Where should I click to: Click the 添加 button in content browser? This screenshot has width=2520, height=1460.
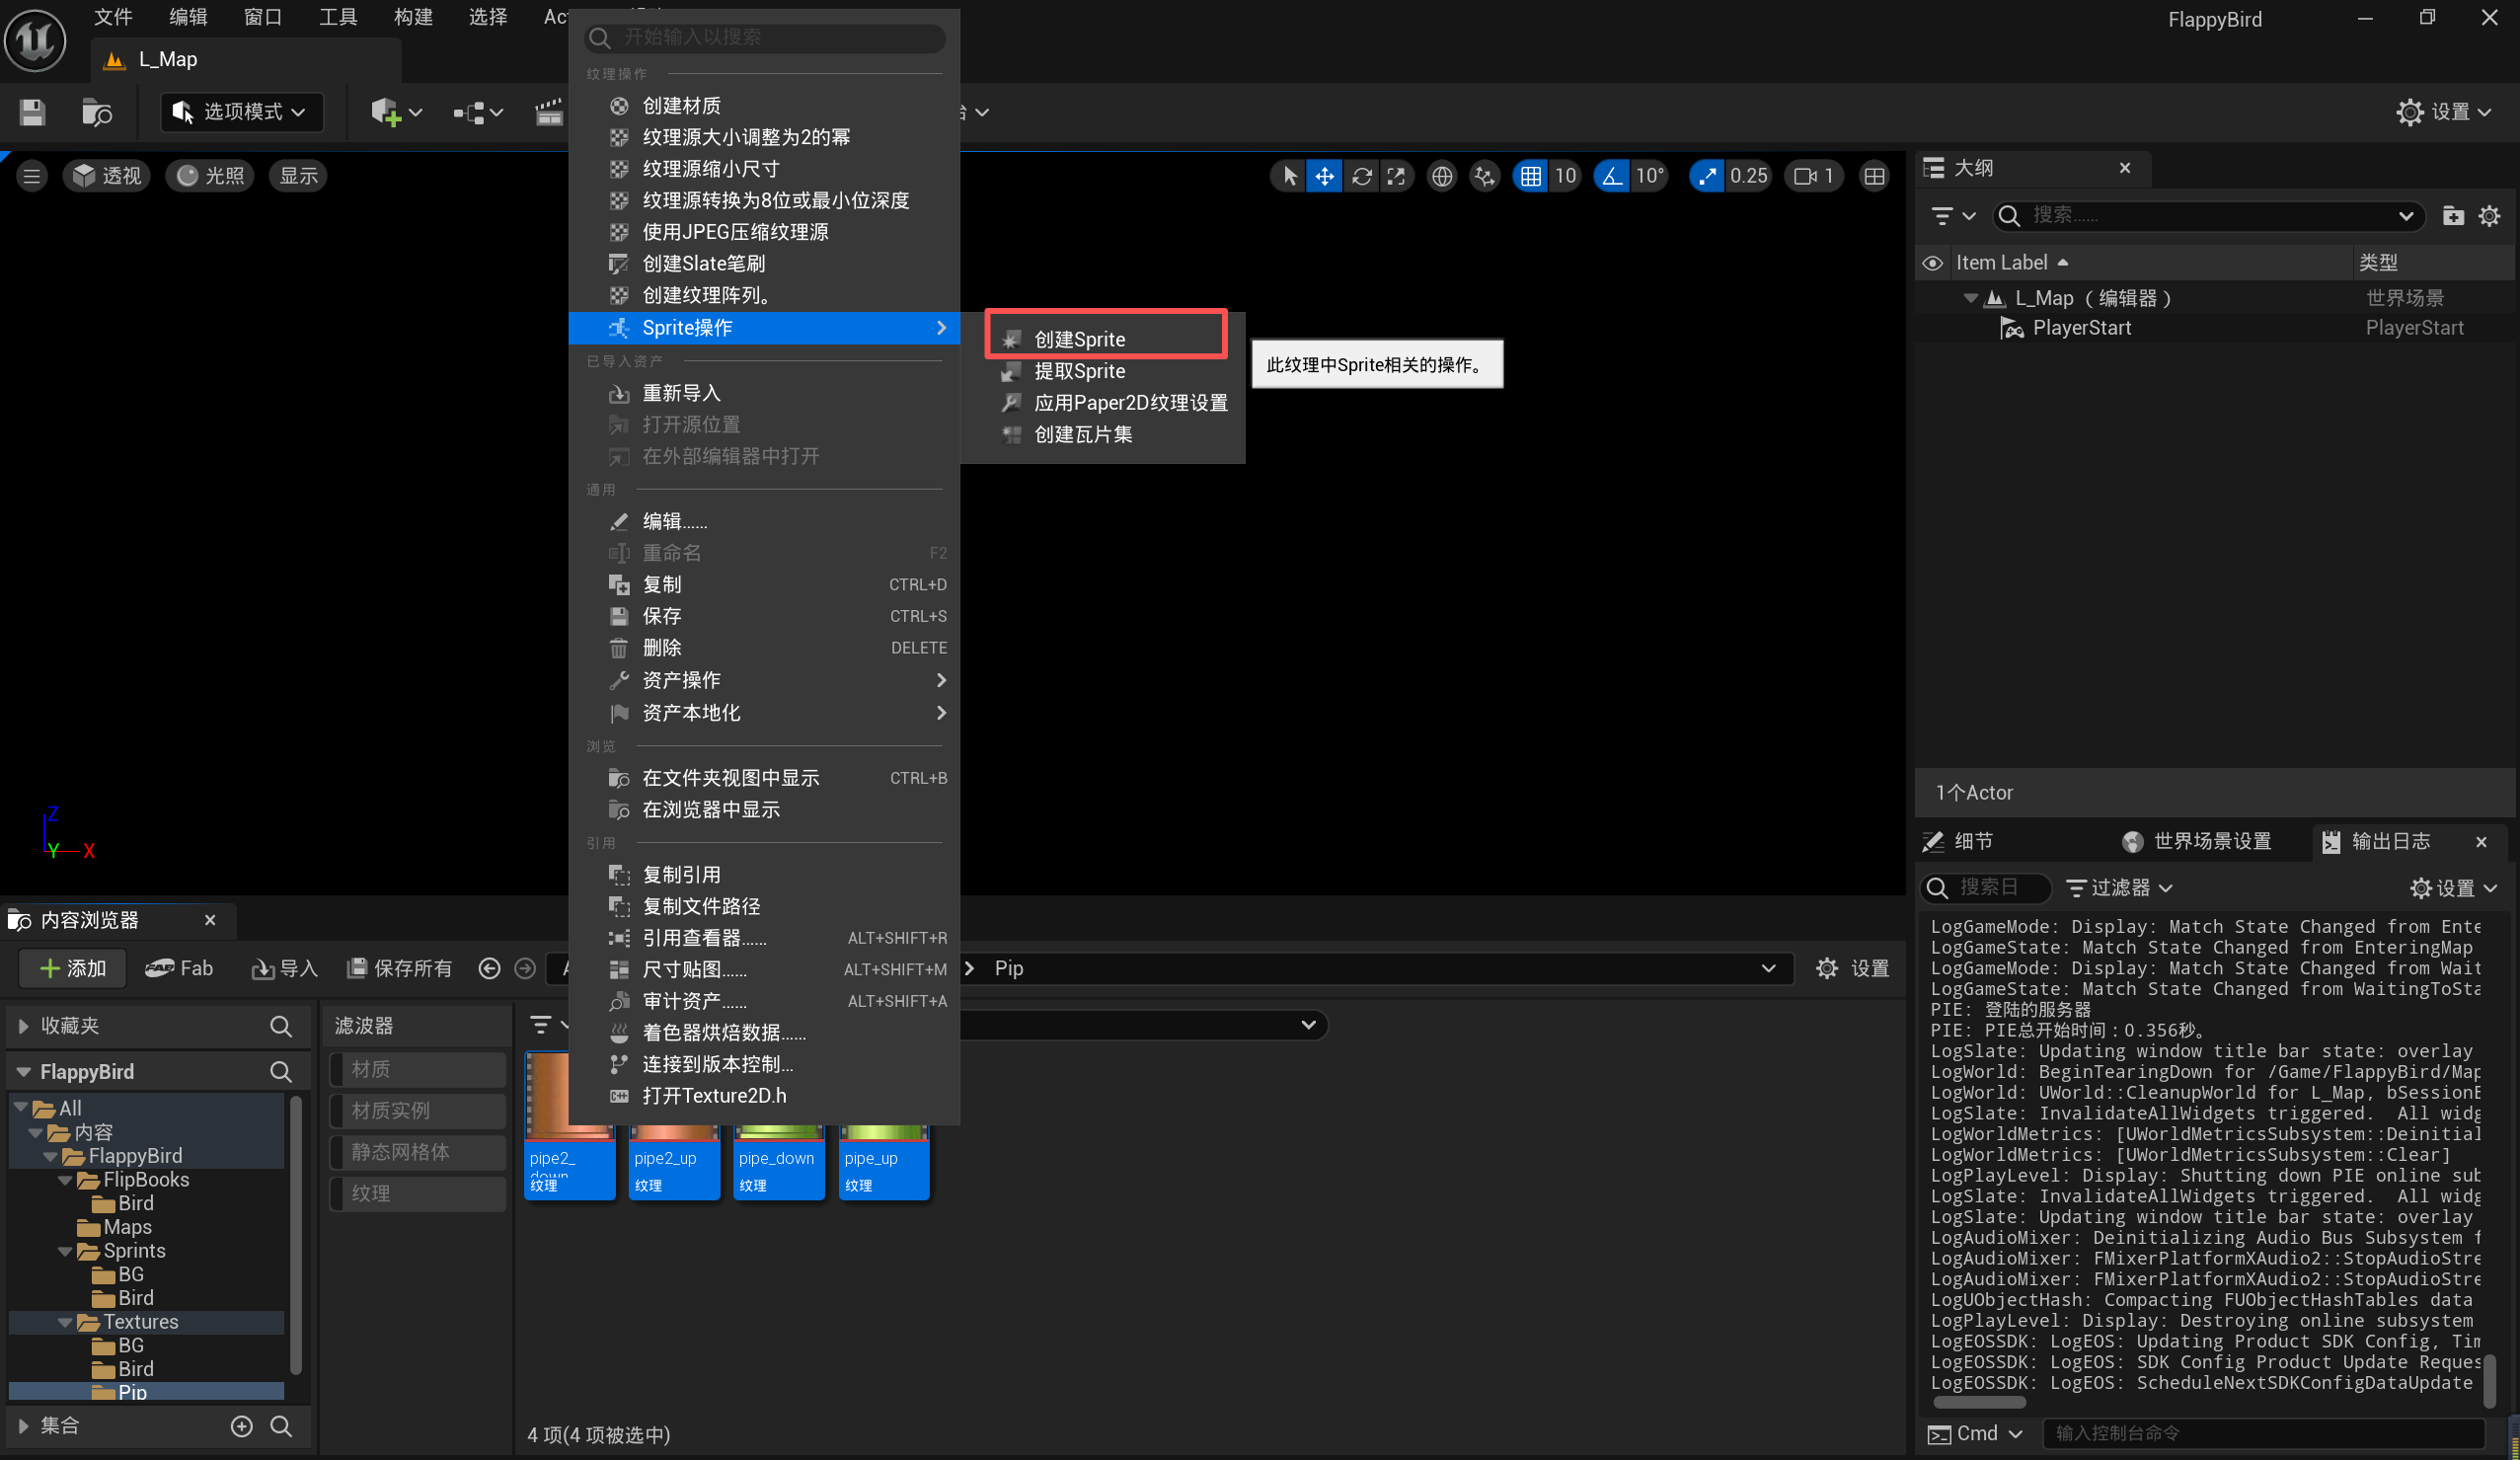pos(72,968)
